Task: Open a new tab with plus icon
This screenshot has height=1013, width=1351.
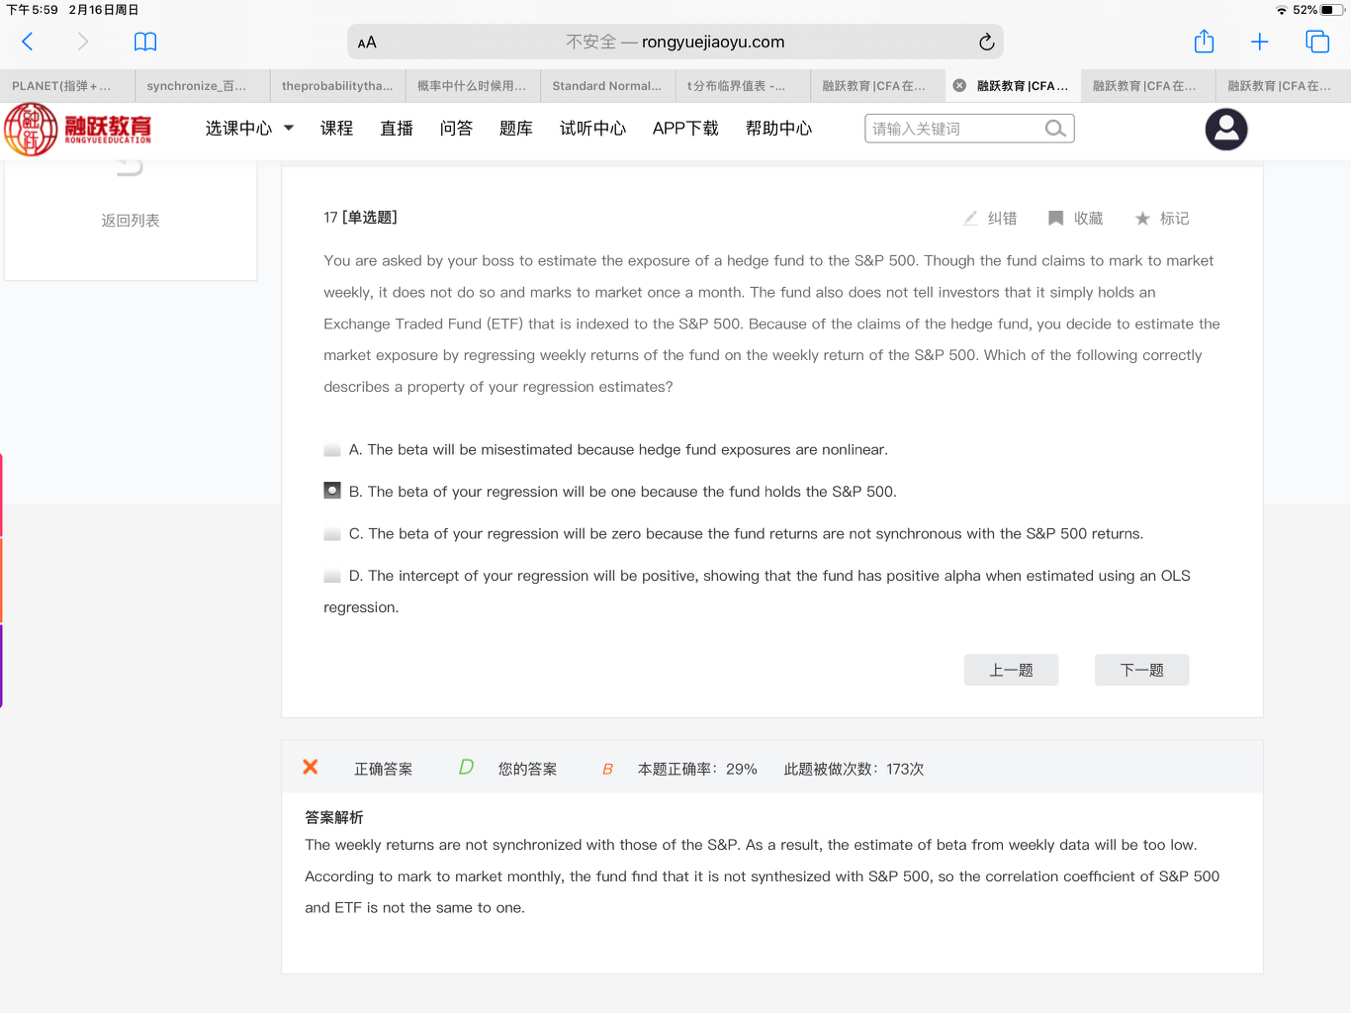Action: pyautogui.click(x=1259, y=42)
